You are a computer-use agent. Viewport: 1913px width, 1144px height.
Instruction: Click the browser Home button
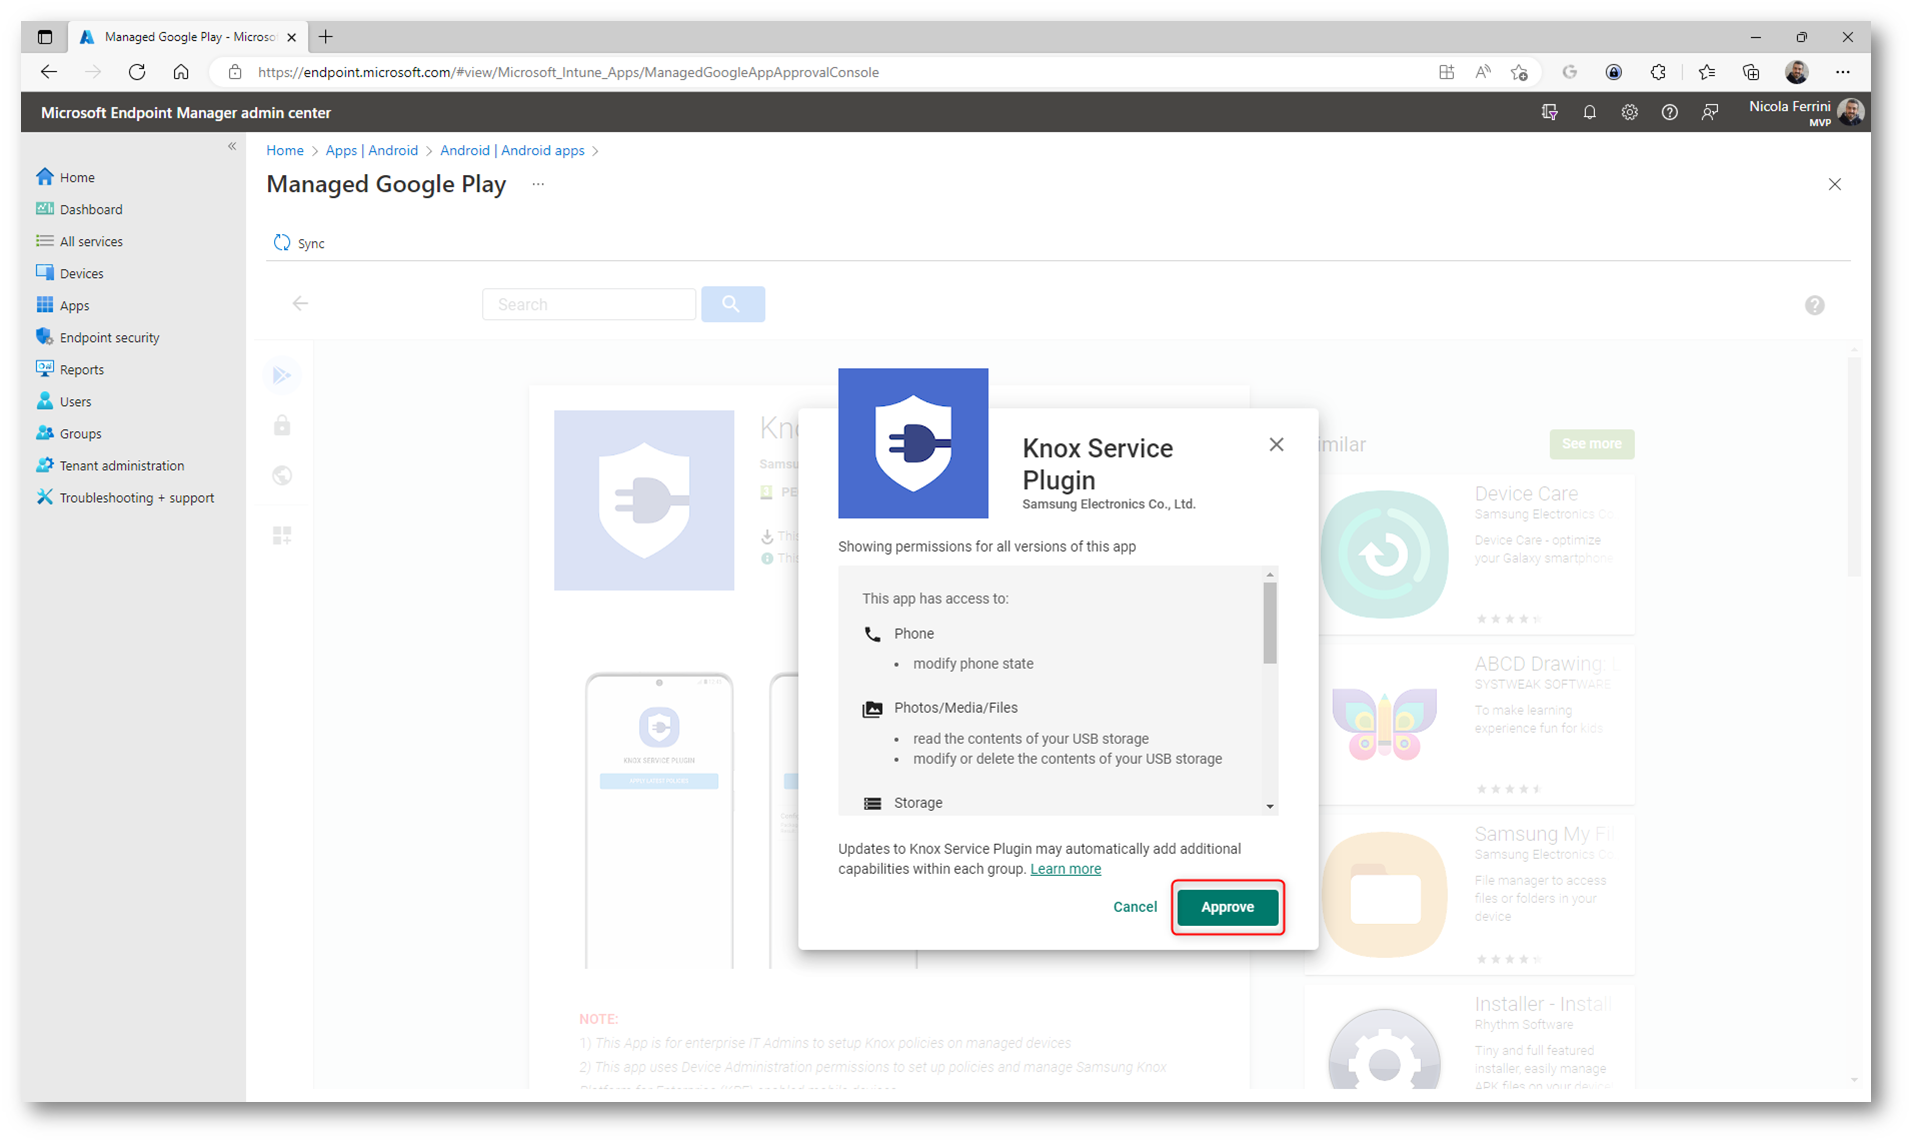tap(181, 72)
